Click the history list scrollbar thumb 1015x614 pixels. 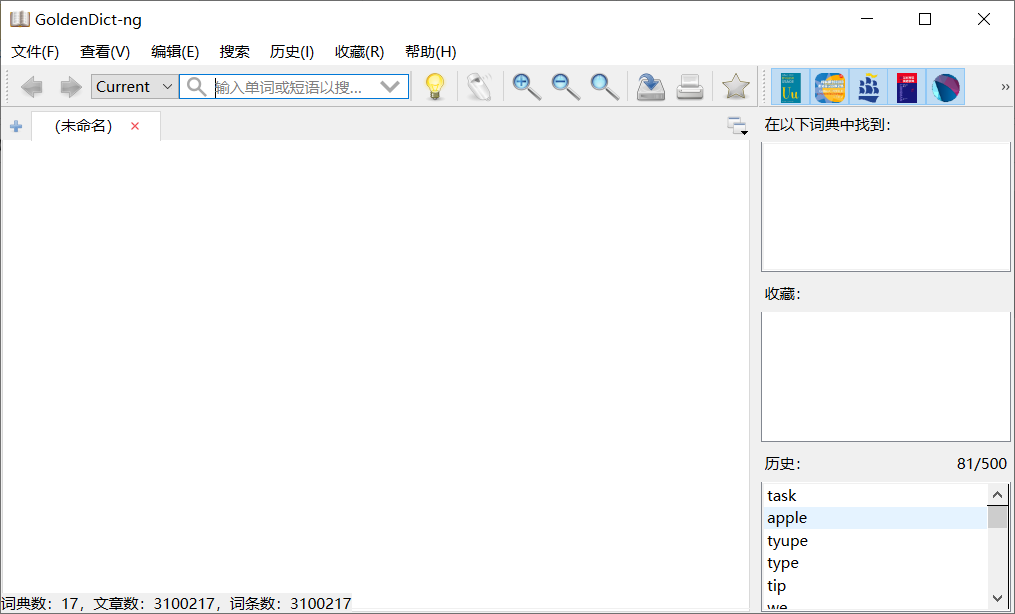tap(998, 517)
